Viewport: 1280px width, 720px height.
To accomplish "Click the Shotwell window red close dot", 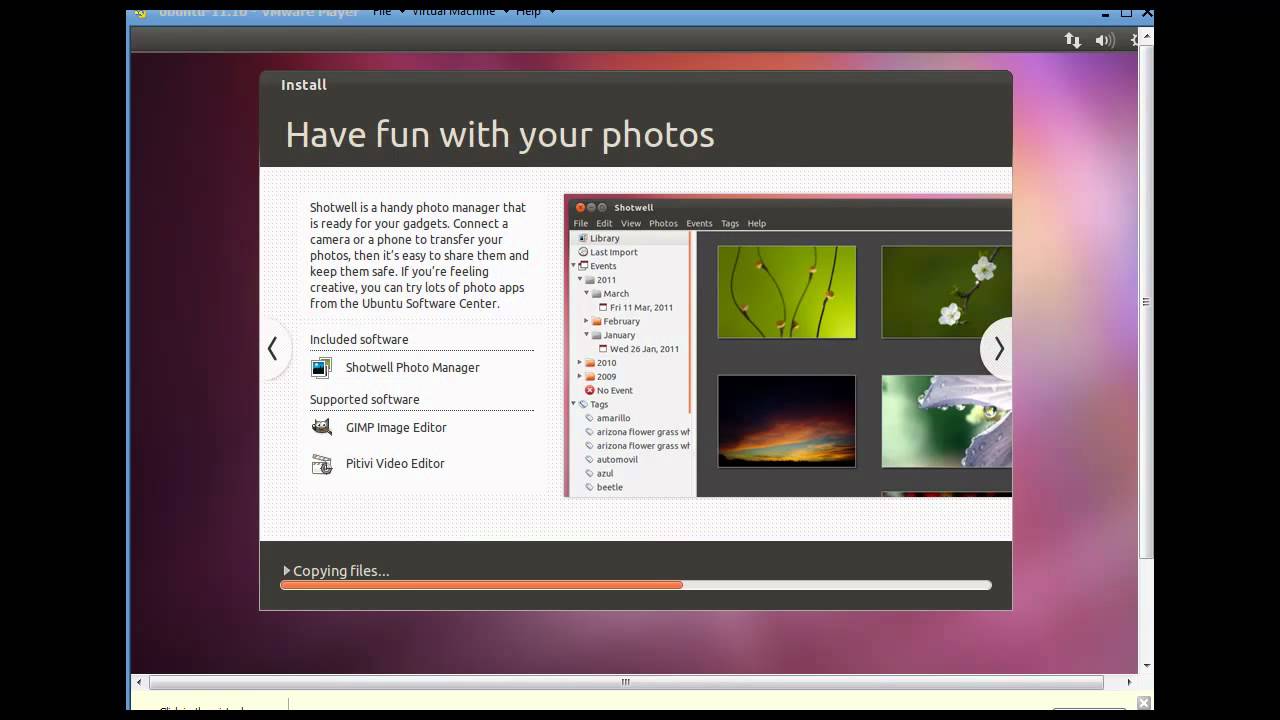I will tap(578, 207).
